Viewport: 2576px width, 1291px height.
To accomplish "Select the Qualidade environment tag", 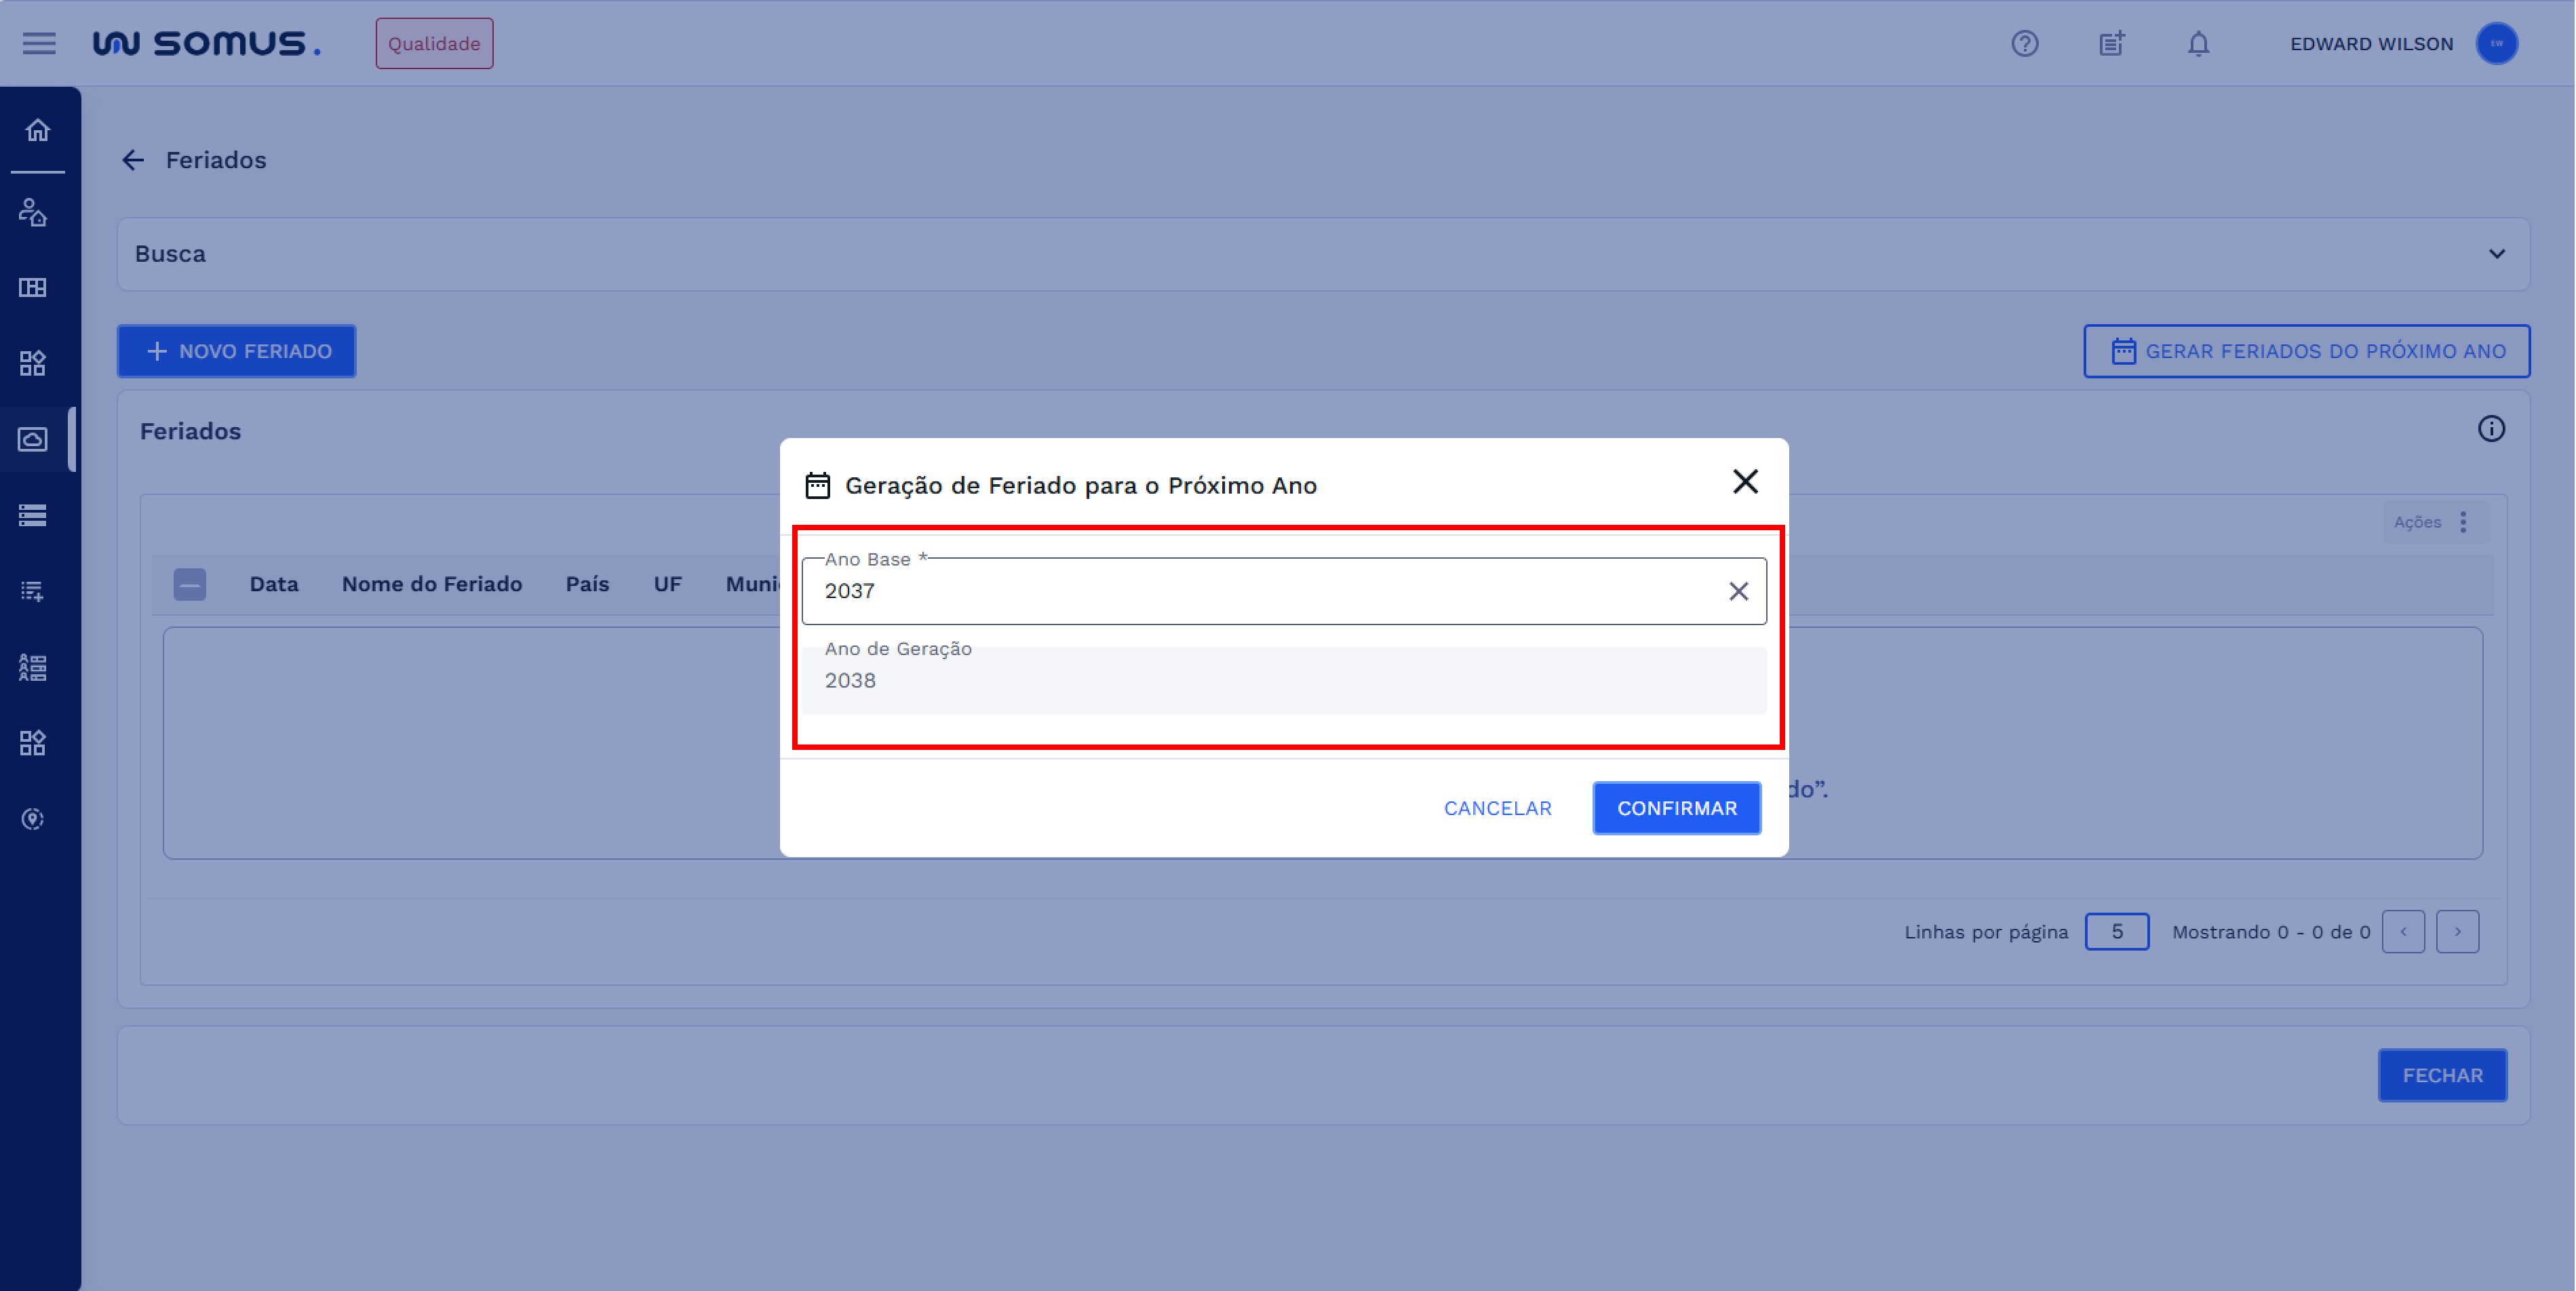I will tap(434, 43).
